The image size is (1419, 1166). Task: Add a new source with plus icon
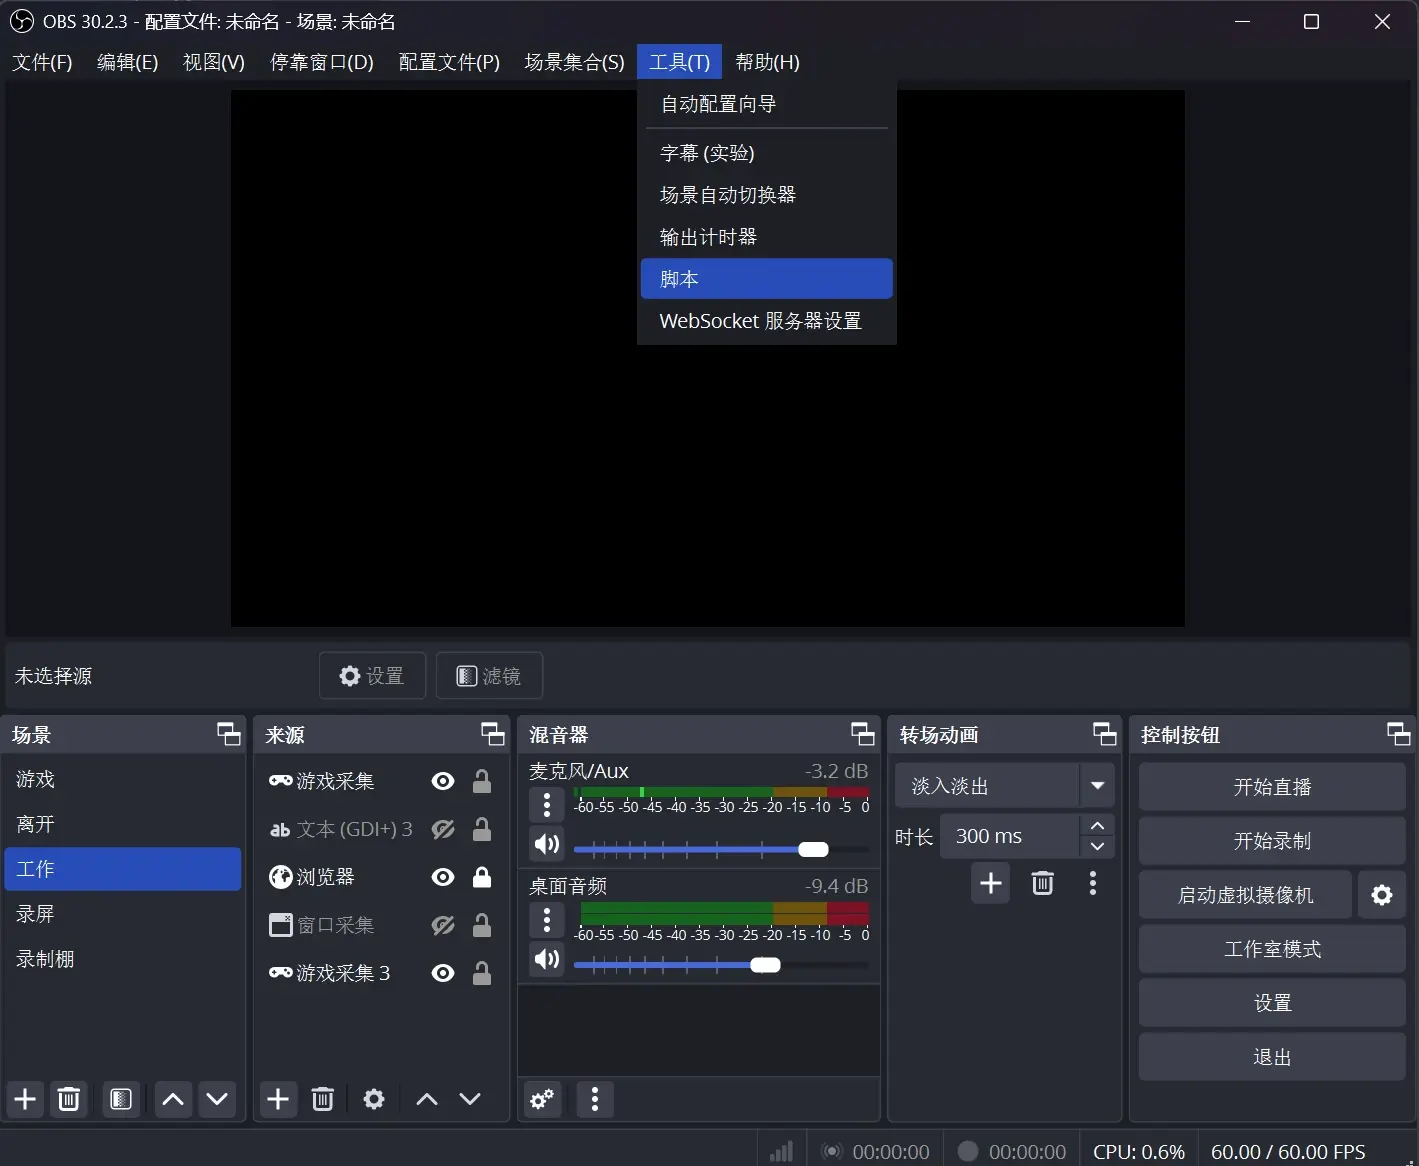point(278,1100)
